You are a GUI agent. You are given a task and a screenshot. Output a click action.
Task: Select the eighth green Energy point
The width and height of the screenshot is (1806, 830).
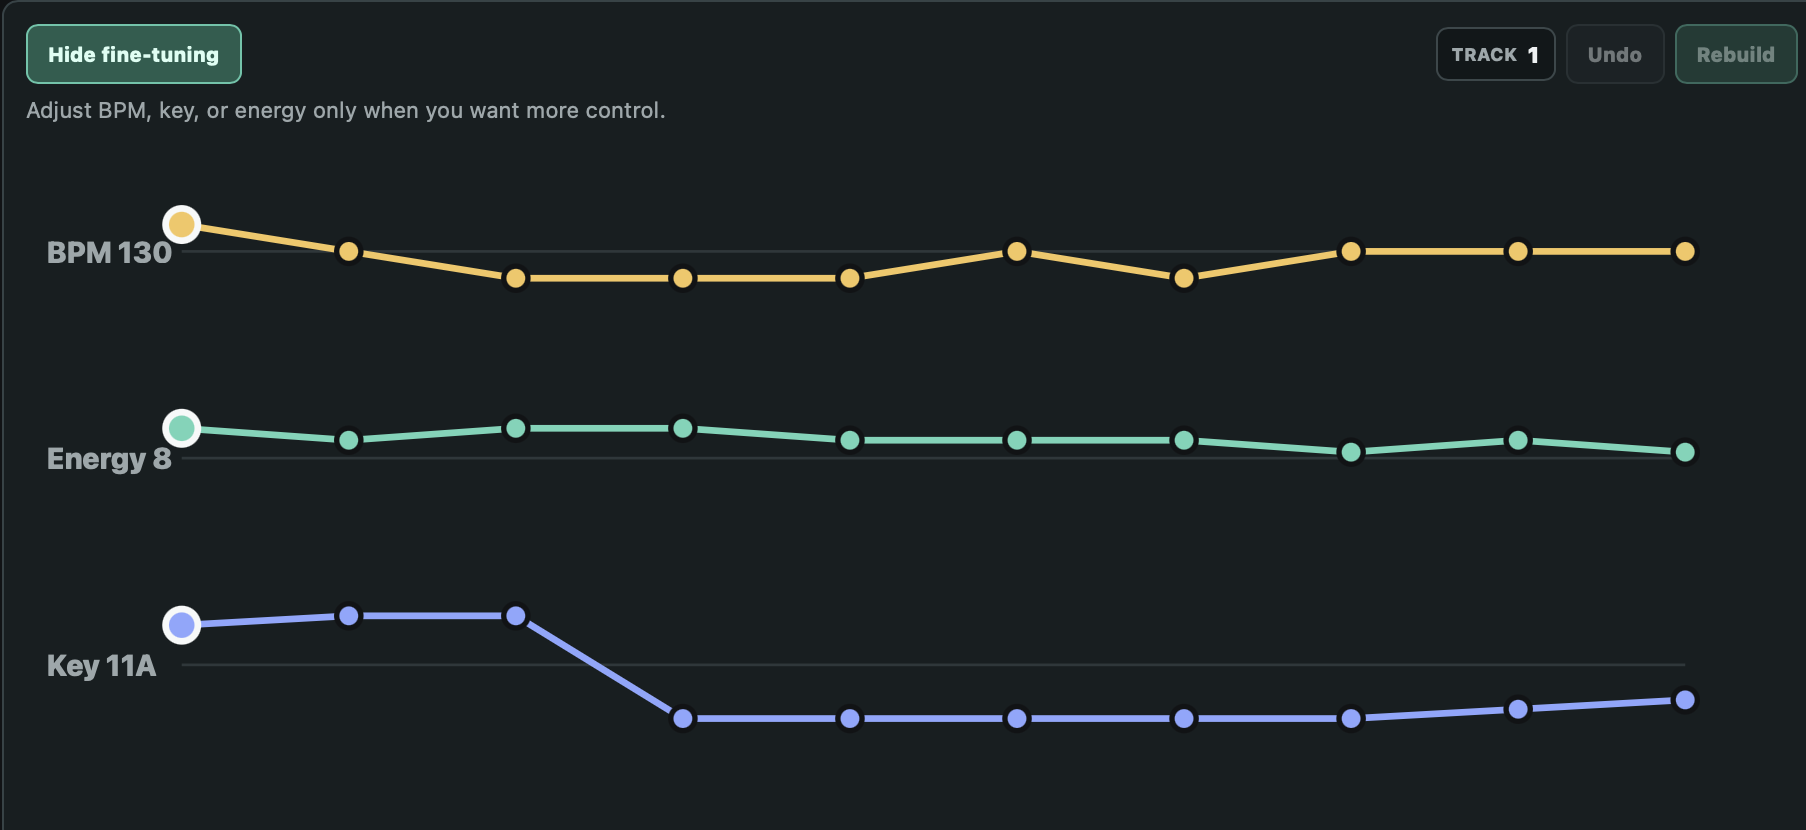[1351, 452]
